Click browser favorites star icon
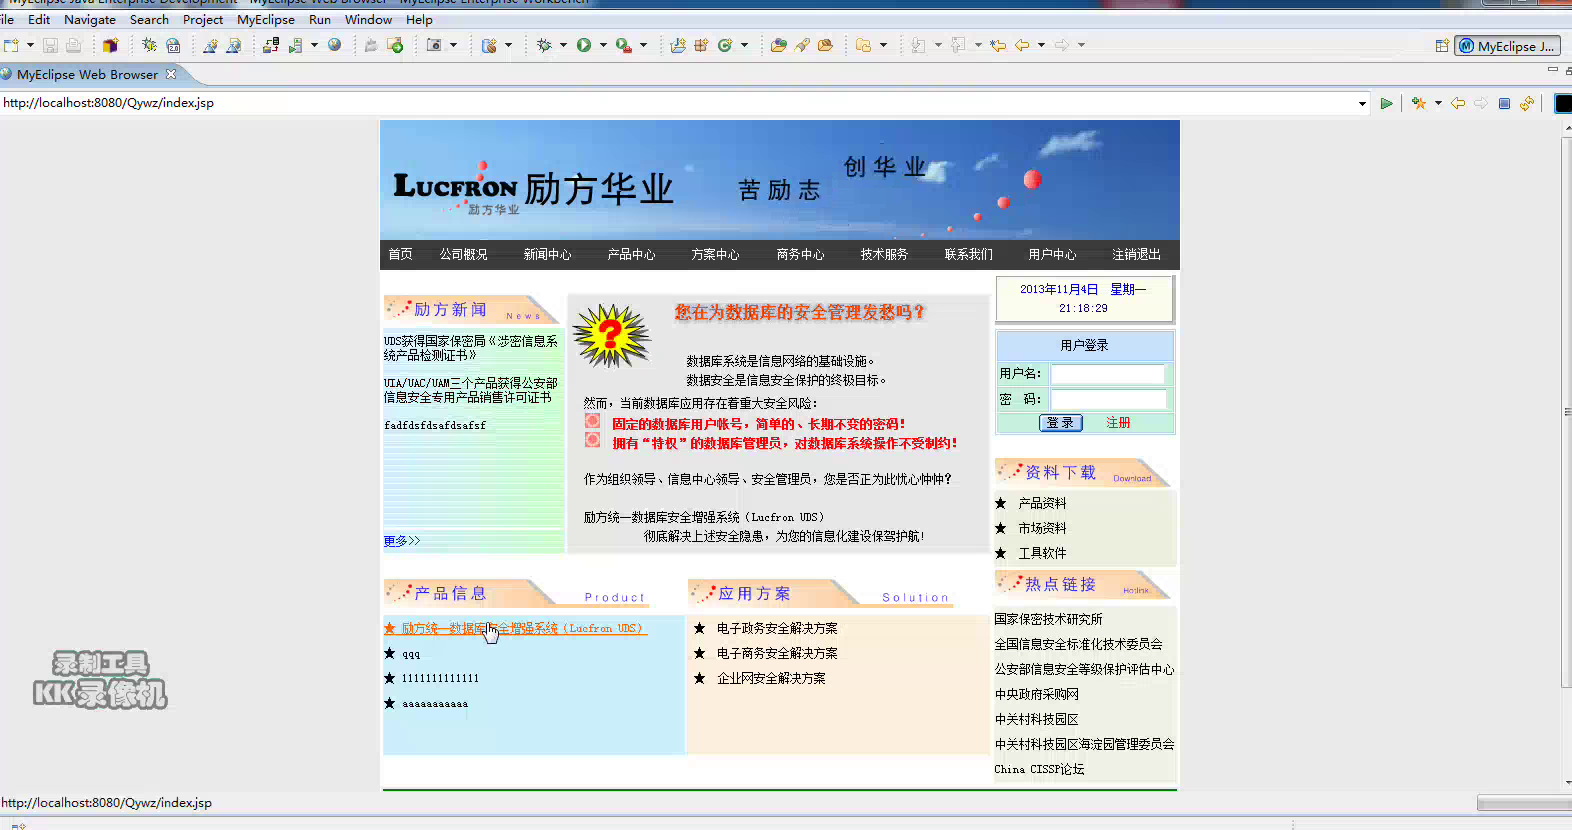Viewport: 1572px width, 830px height. 1419,103
